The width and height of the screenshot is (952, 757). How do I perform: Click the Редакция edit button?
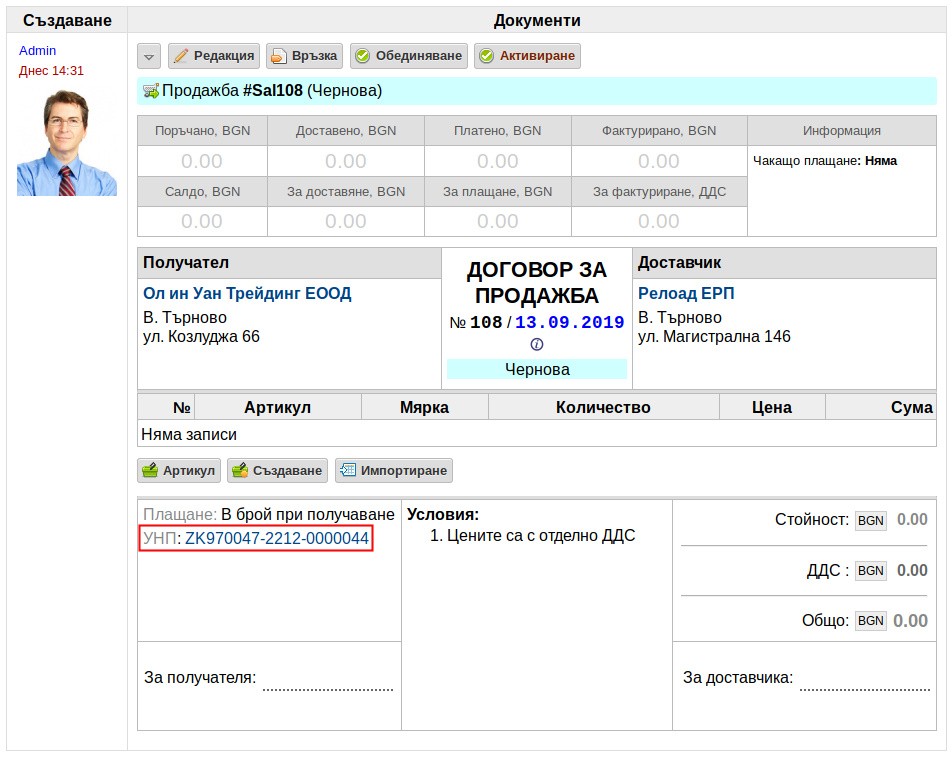(214, 56)
